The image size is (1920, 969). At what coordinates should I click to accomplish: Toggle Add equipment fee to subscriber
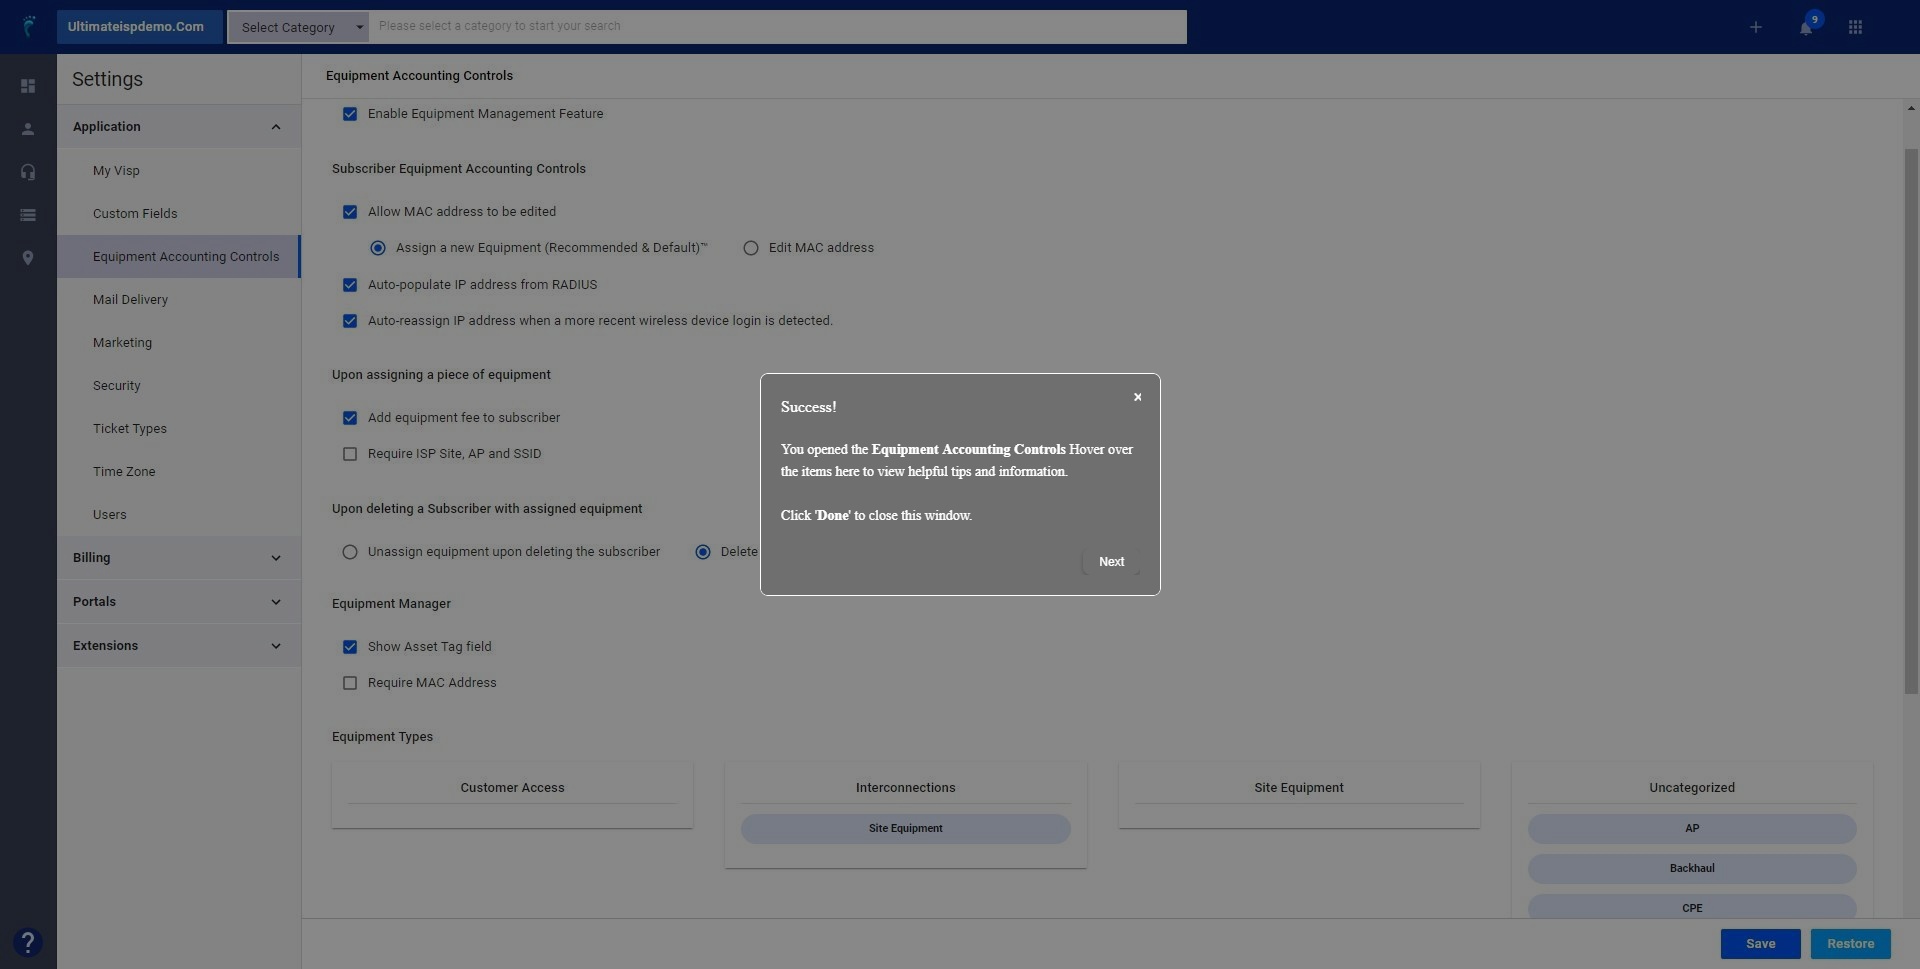pos(350,418)
